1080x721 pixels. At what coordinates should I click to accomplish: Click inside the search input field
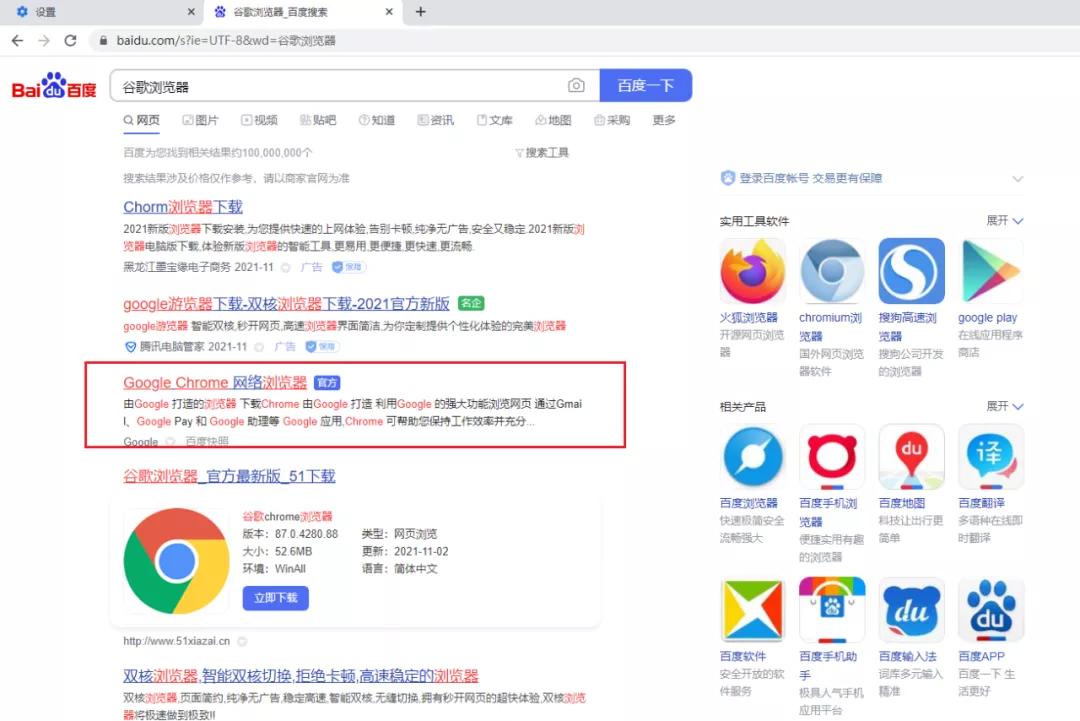(300, 85)
